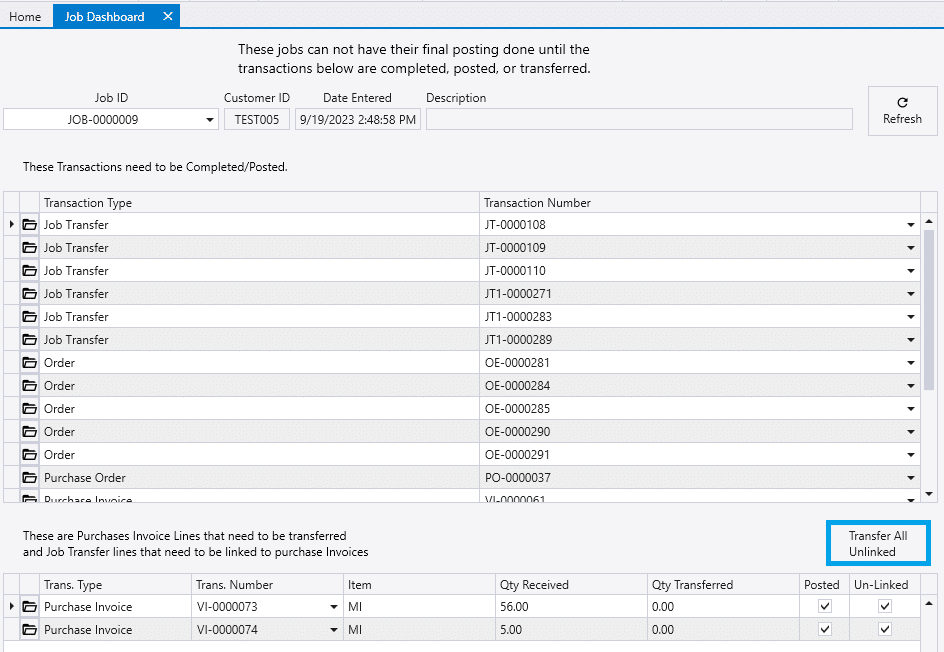Open the folder icon beside JT1-0000289
Screen dimensions: 944x652
[29, 339]
